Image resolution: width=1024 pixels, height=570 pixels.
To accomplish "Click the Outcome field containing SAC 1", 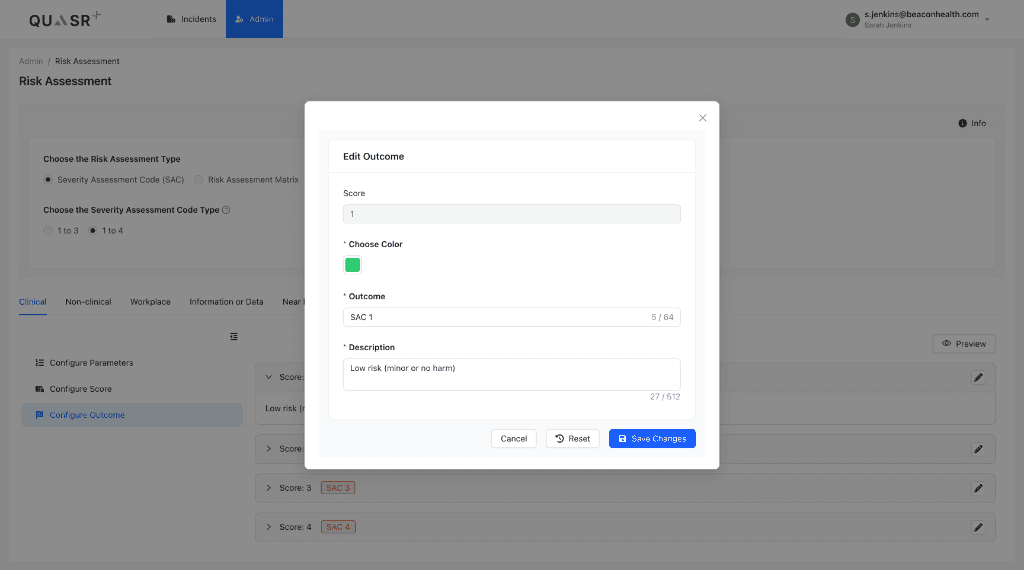I will (511, 317).
